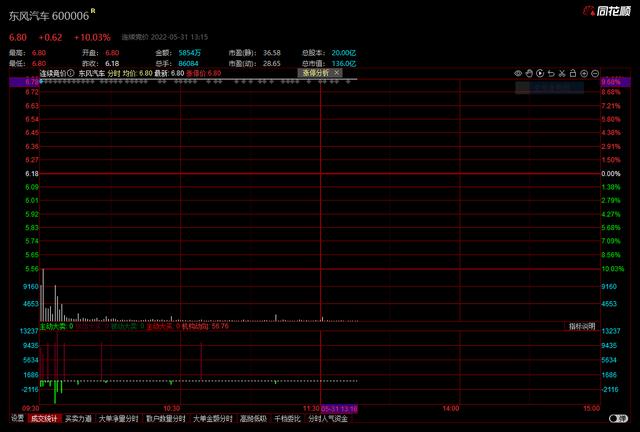The height and width of the screenshot is (432, 640).
Task: Click the 指标说明 link in indicator panel
Action: click(582, 326)
